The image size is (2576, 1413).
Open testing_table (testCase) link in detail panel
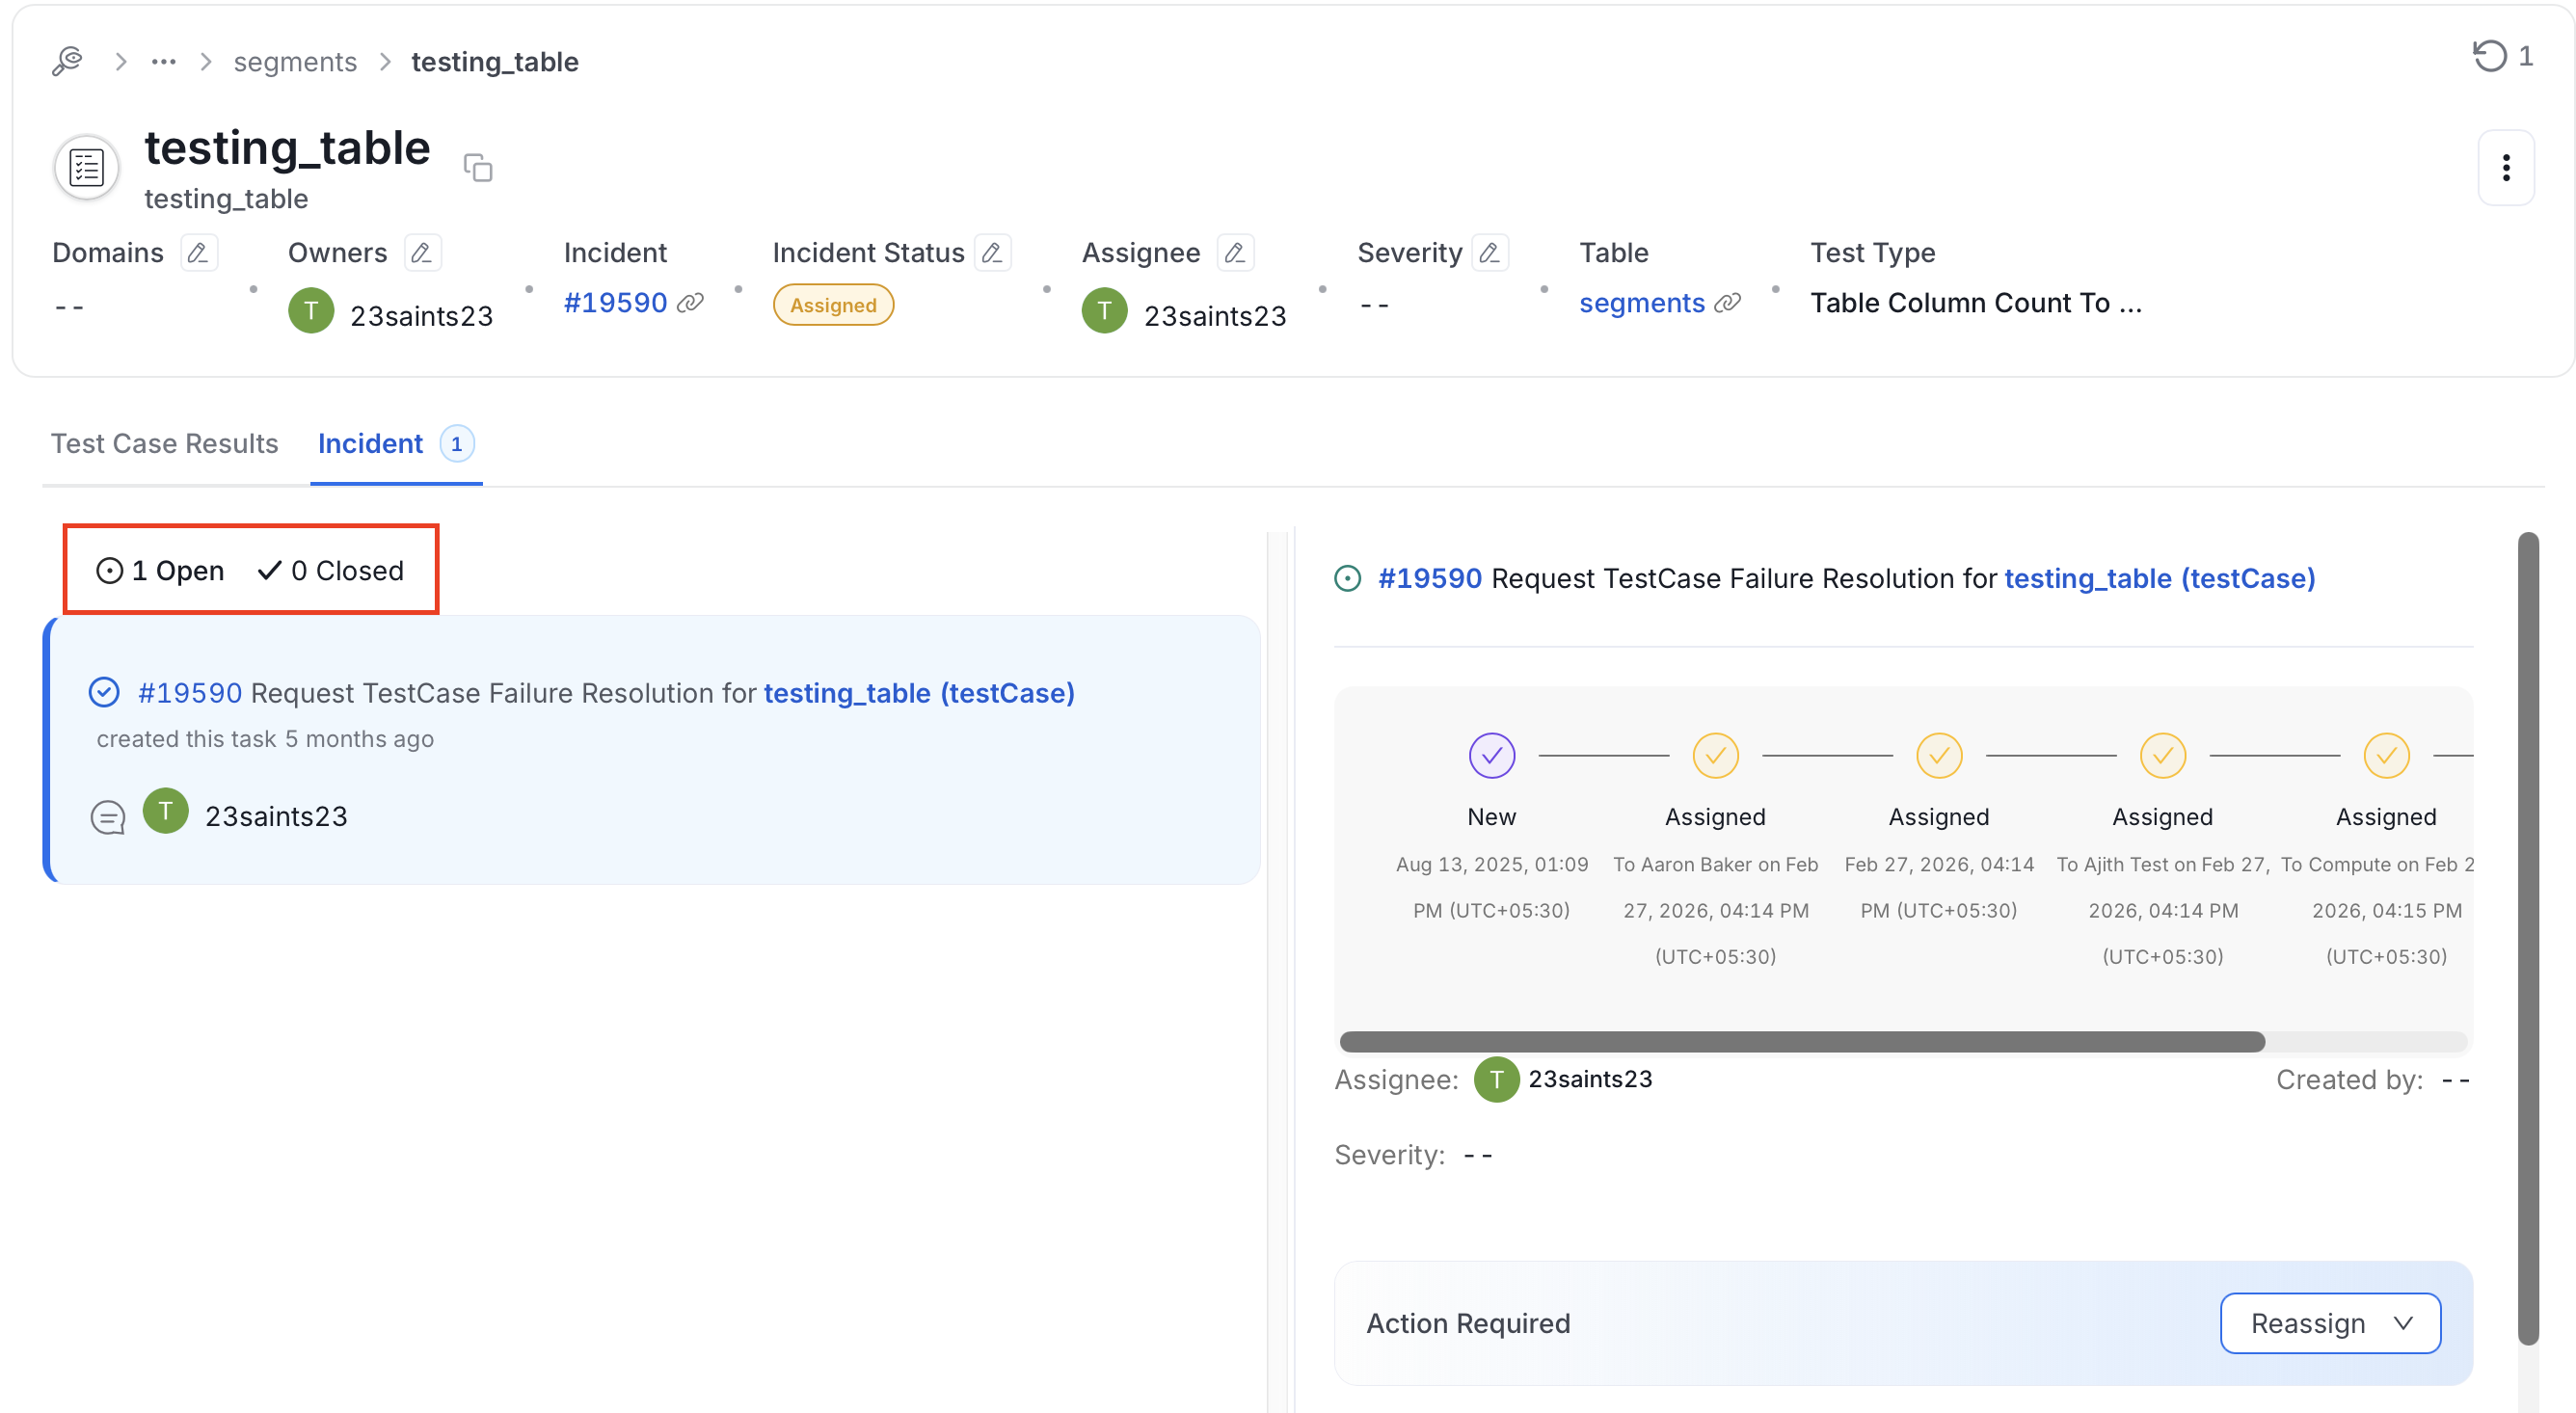pos(2160,578)
